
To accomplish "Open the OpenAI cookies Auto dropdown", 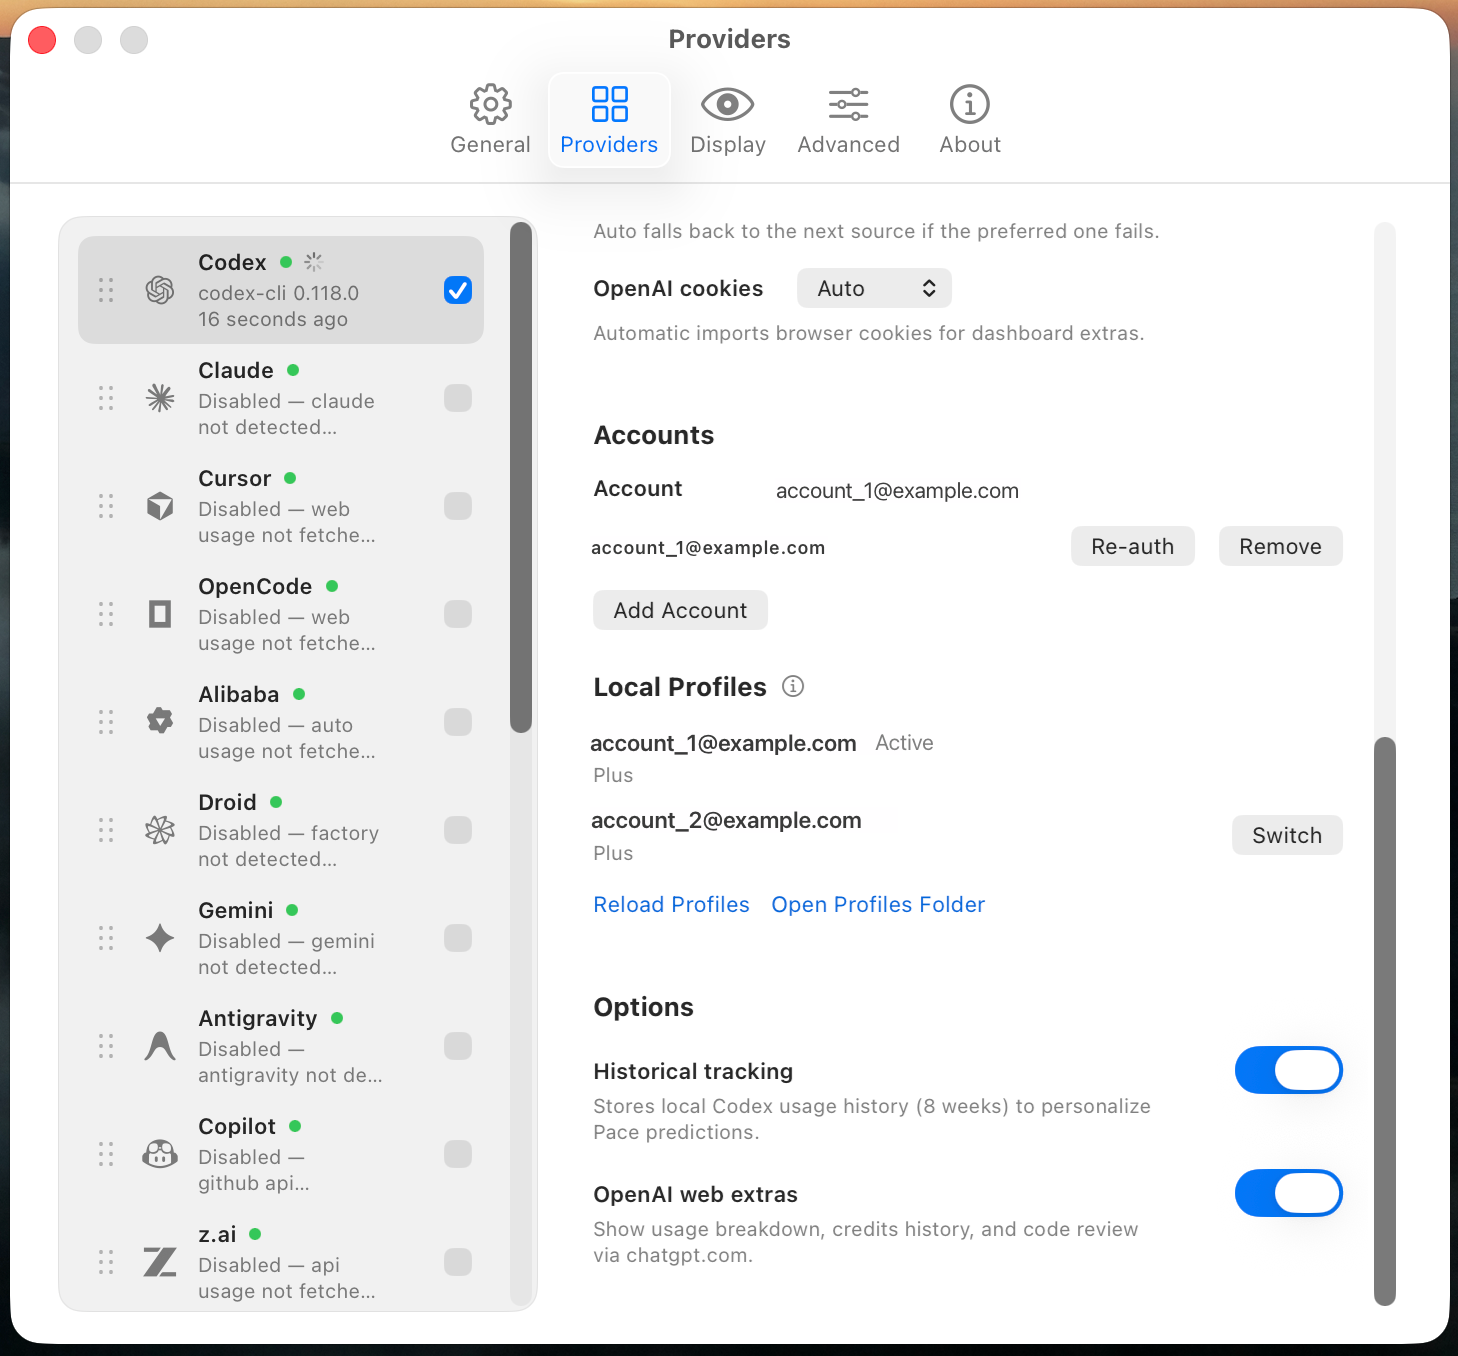I will coord(874,288).
